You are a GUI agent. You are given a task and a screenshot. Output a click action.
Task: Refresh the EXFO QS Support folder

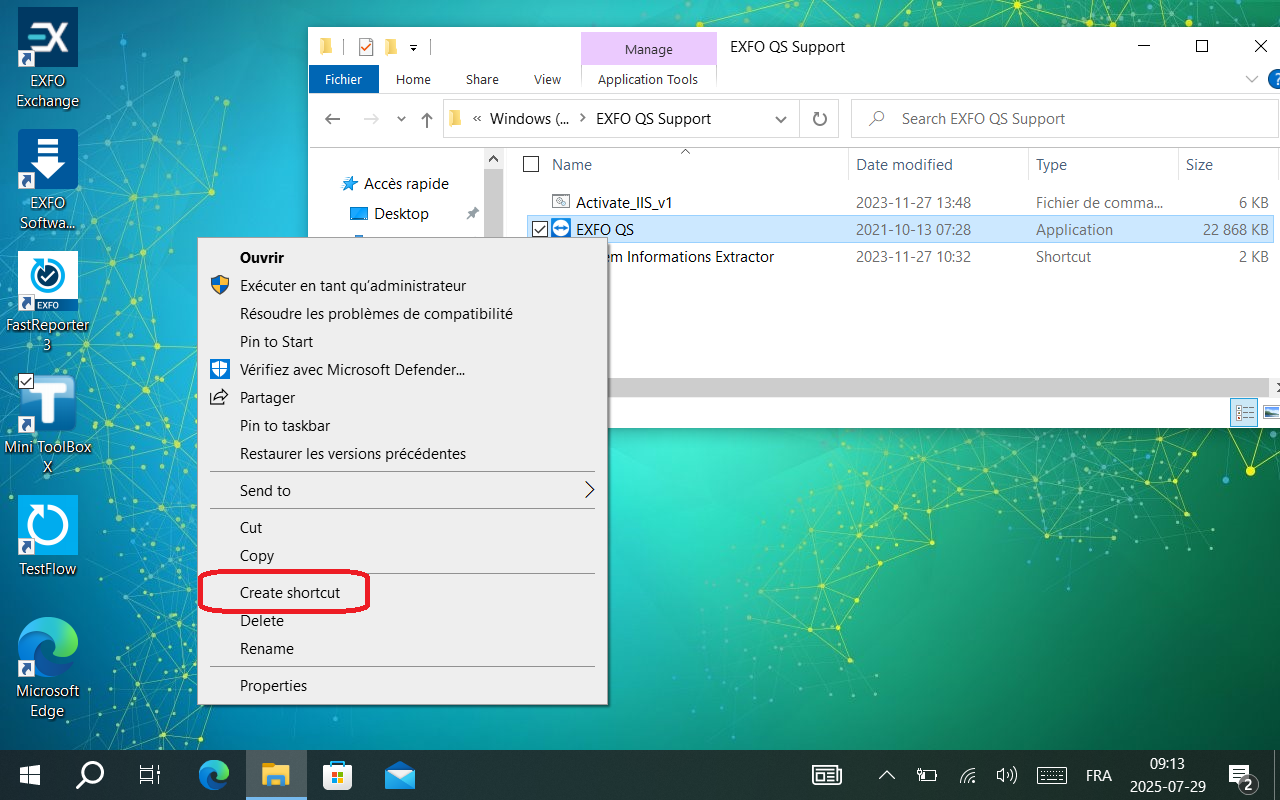[x=820, y=119]
